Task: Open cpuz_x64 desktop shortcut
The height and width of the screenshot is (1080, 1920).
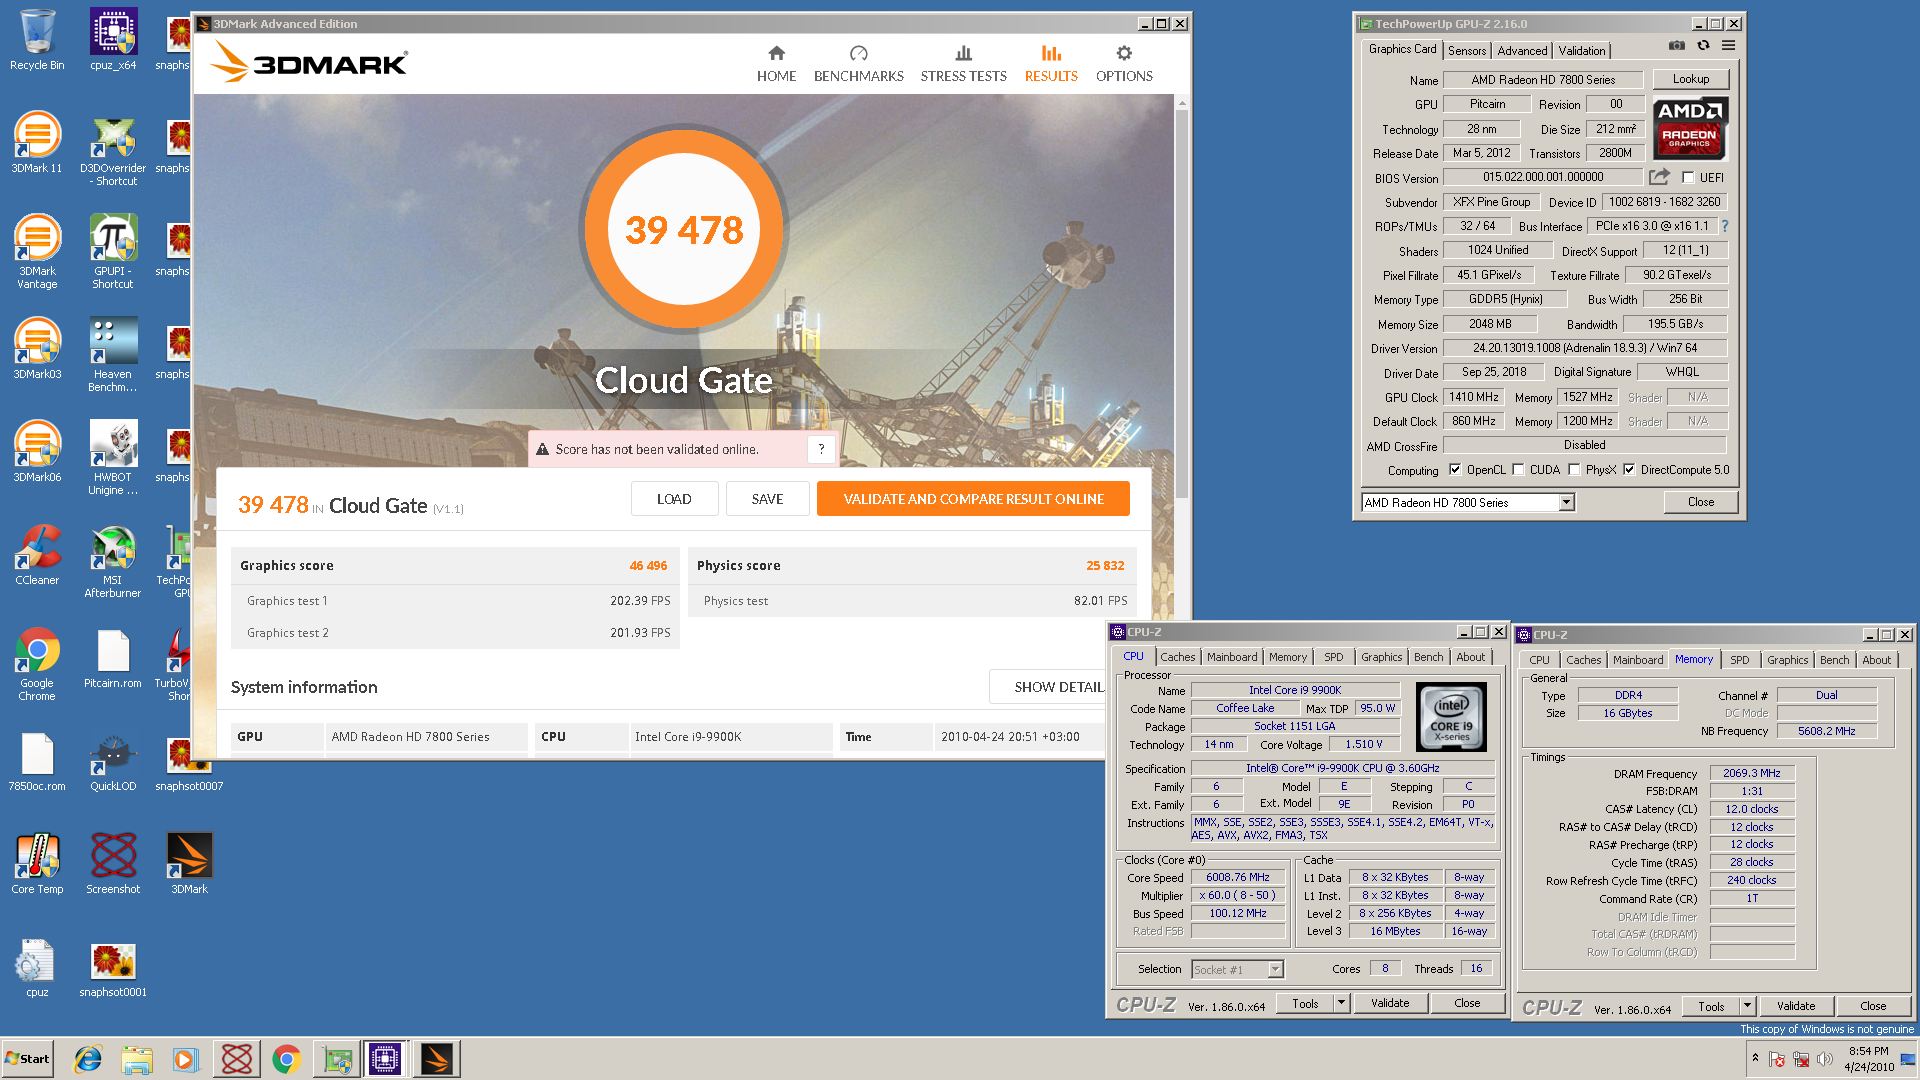Action: pyautogui.click(x=113, y=40)
